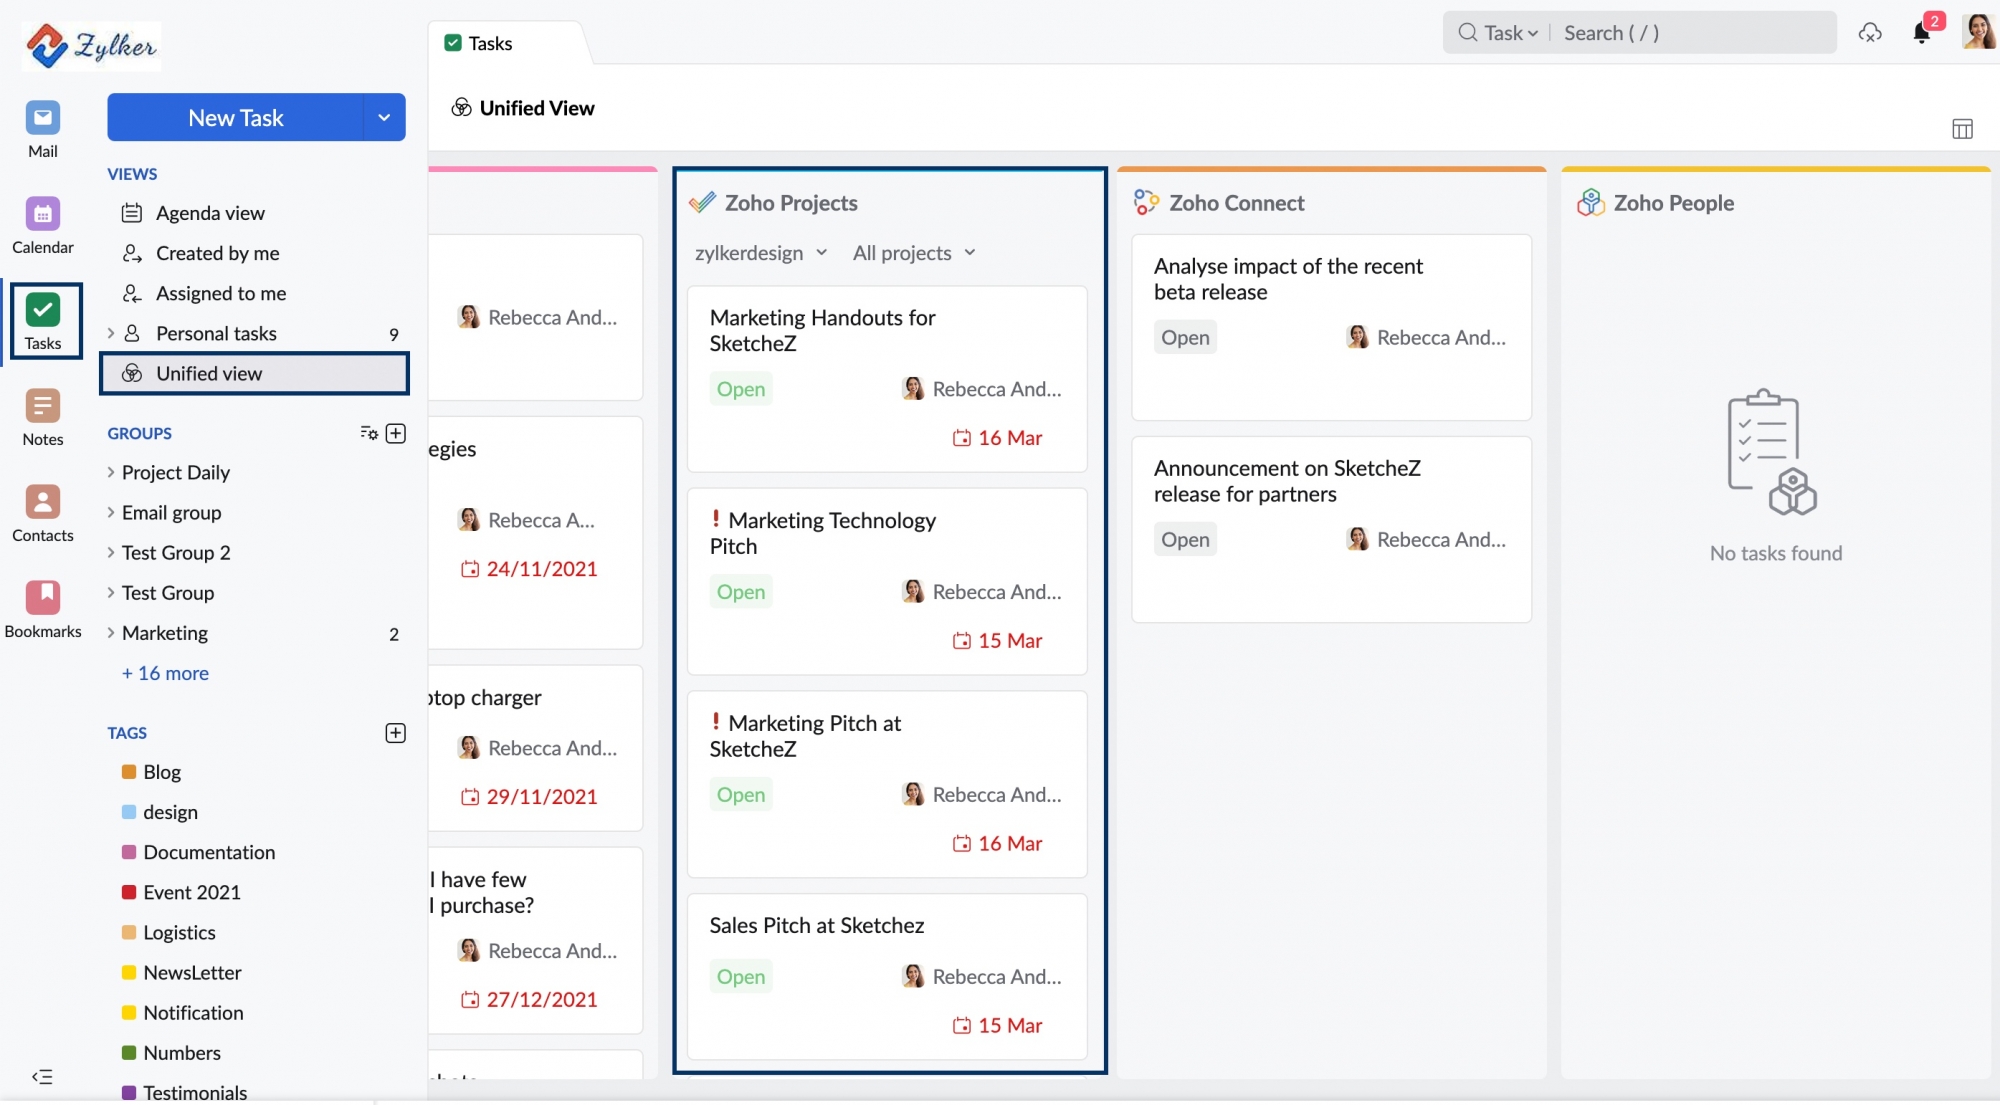Open the Notes app icon

pyautogui.click(x=42, y=406)
